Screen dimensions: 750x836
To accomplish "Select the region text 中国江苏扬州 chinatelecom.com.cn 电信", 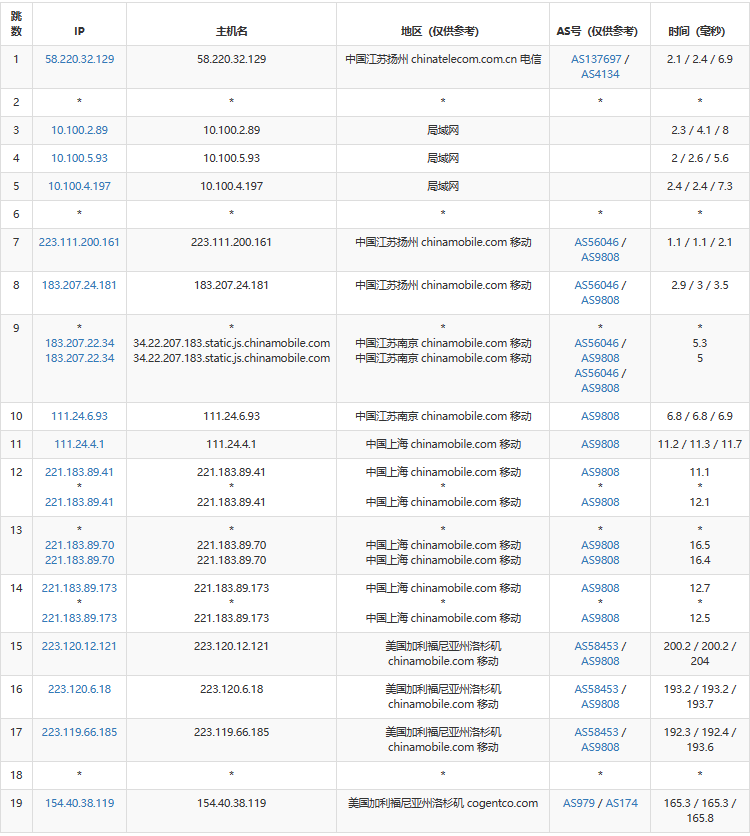I will (443, 59).
